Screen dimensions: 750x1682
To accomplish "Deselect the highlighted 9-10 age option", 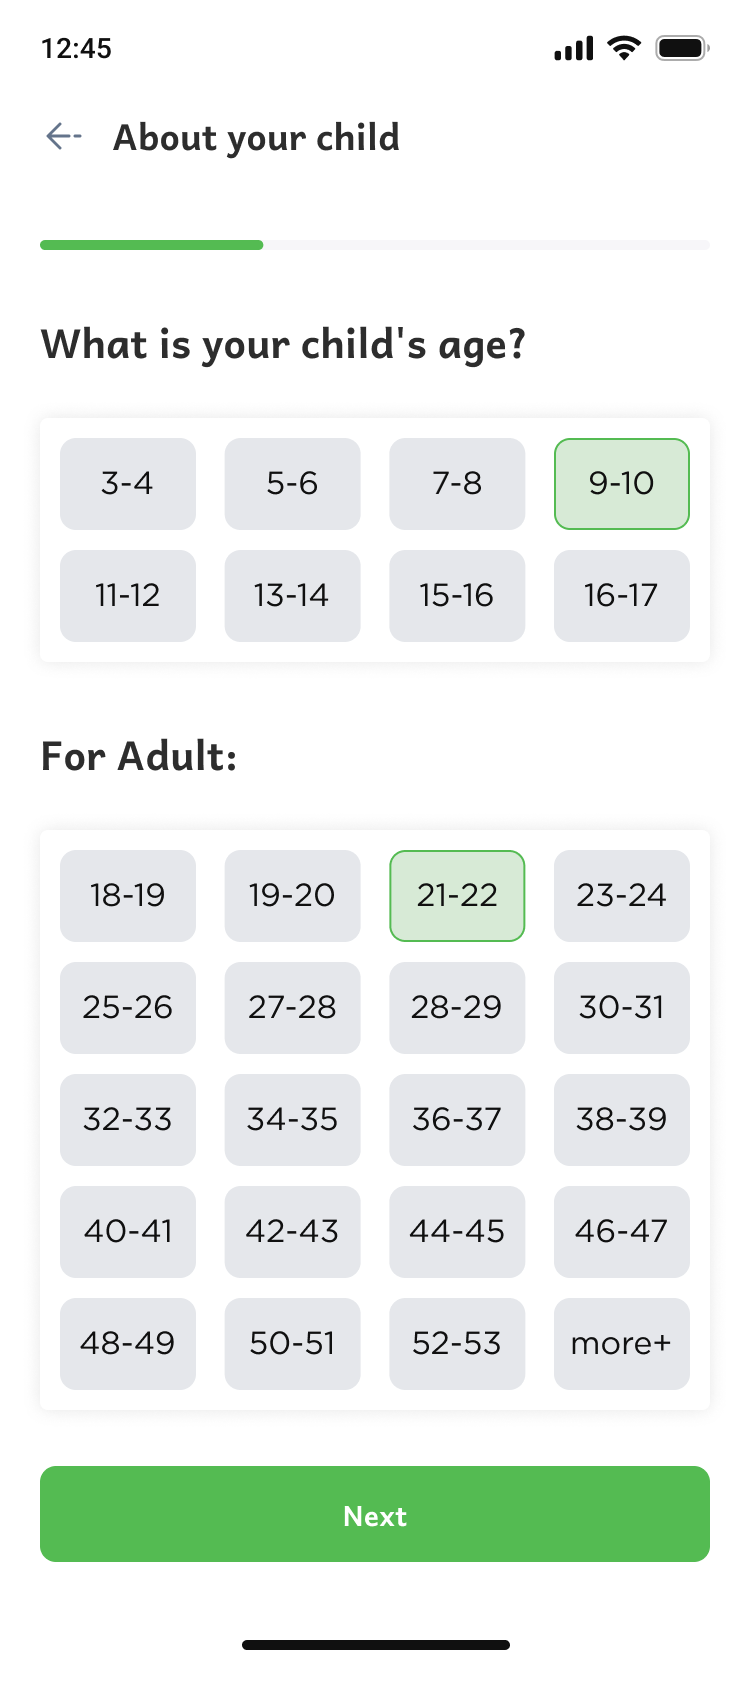I will pos(622,484).
